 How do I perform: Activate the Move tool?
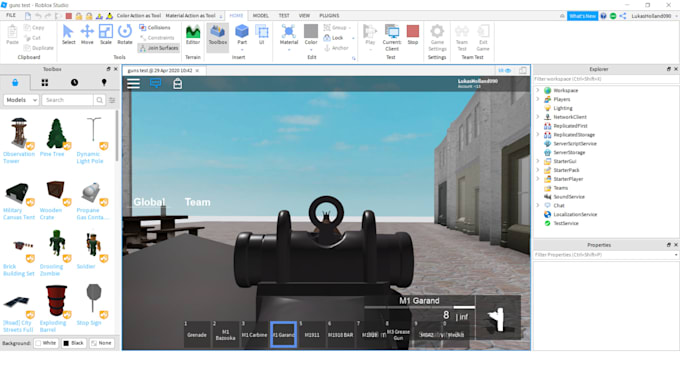tap(87, 35)
